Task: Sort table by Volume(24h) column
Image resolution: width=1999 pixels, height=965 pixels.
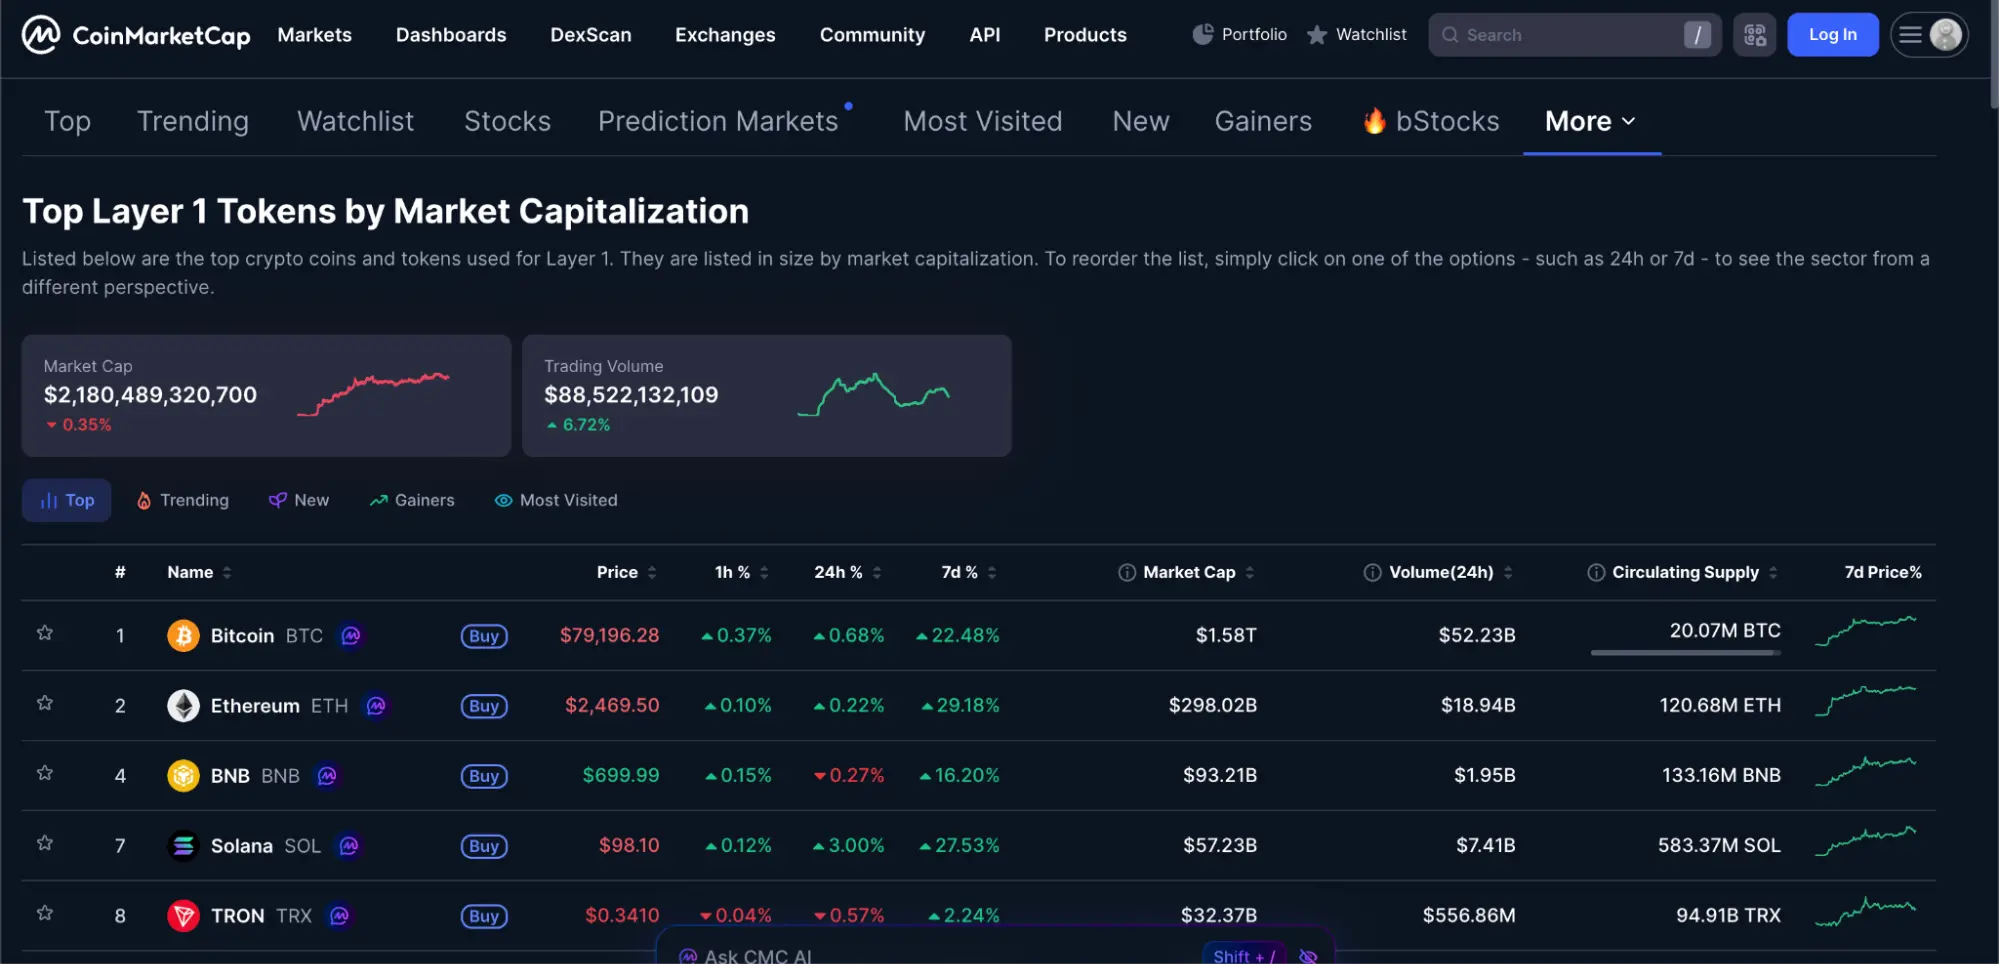Action: 1451,572
